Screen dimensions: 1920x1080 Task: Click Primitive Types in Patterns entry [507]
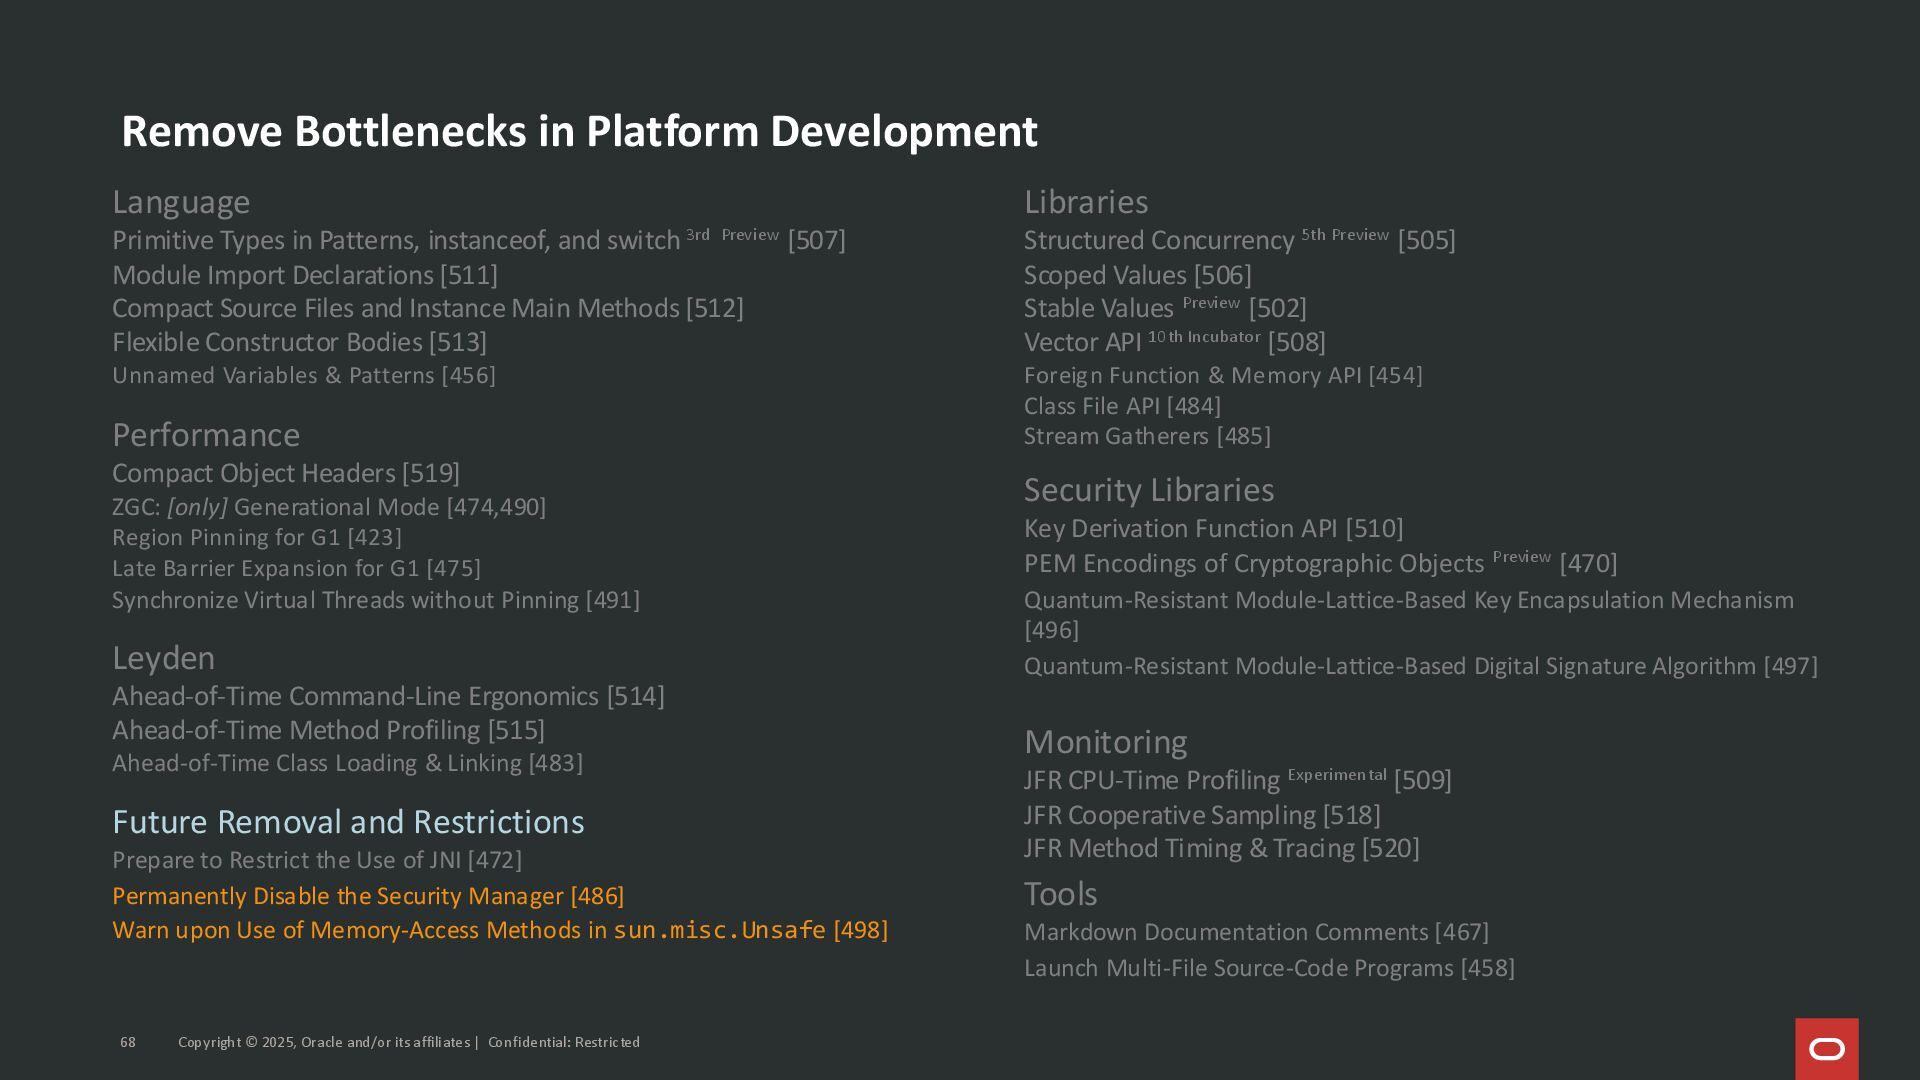(478, 241)
